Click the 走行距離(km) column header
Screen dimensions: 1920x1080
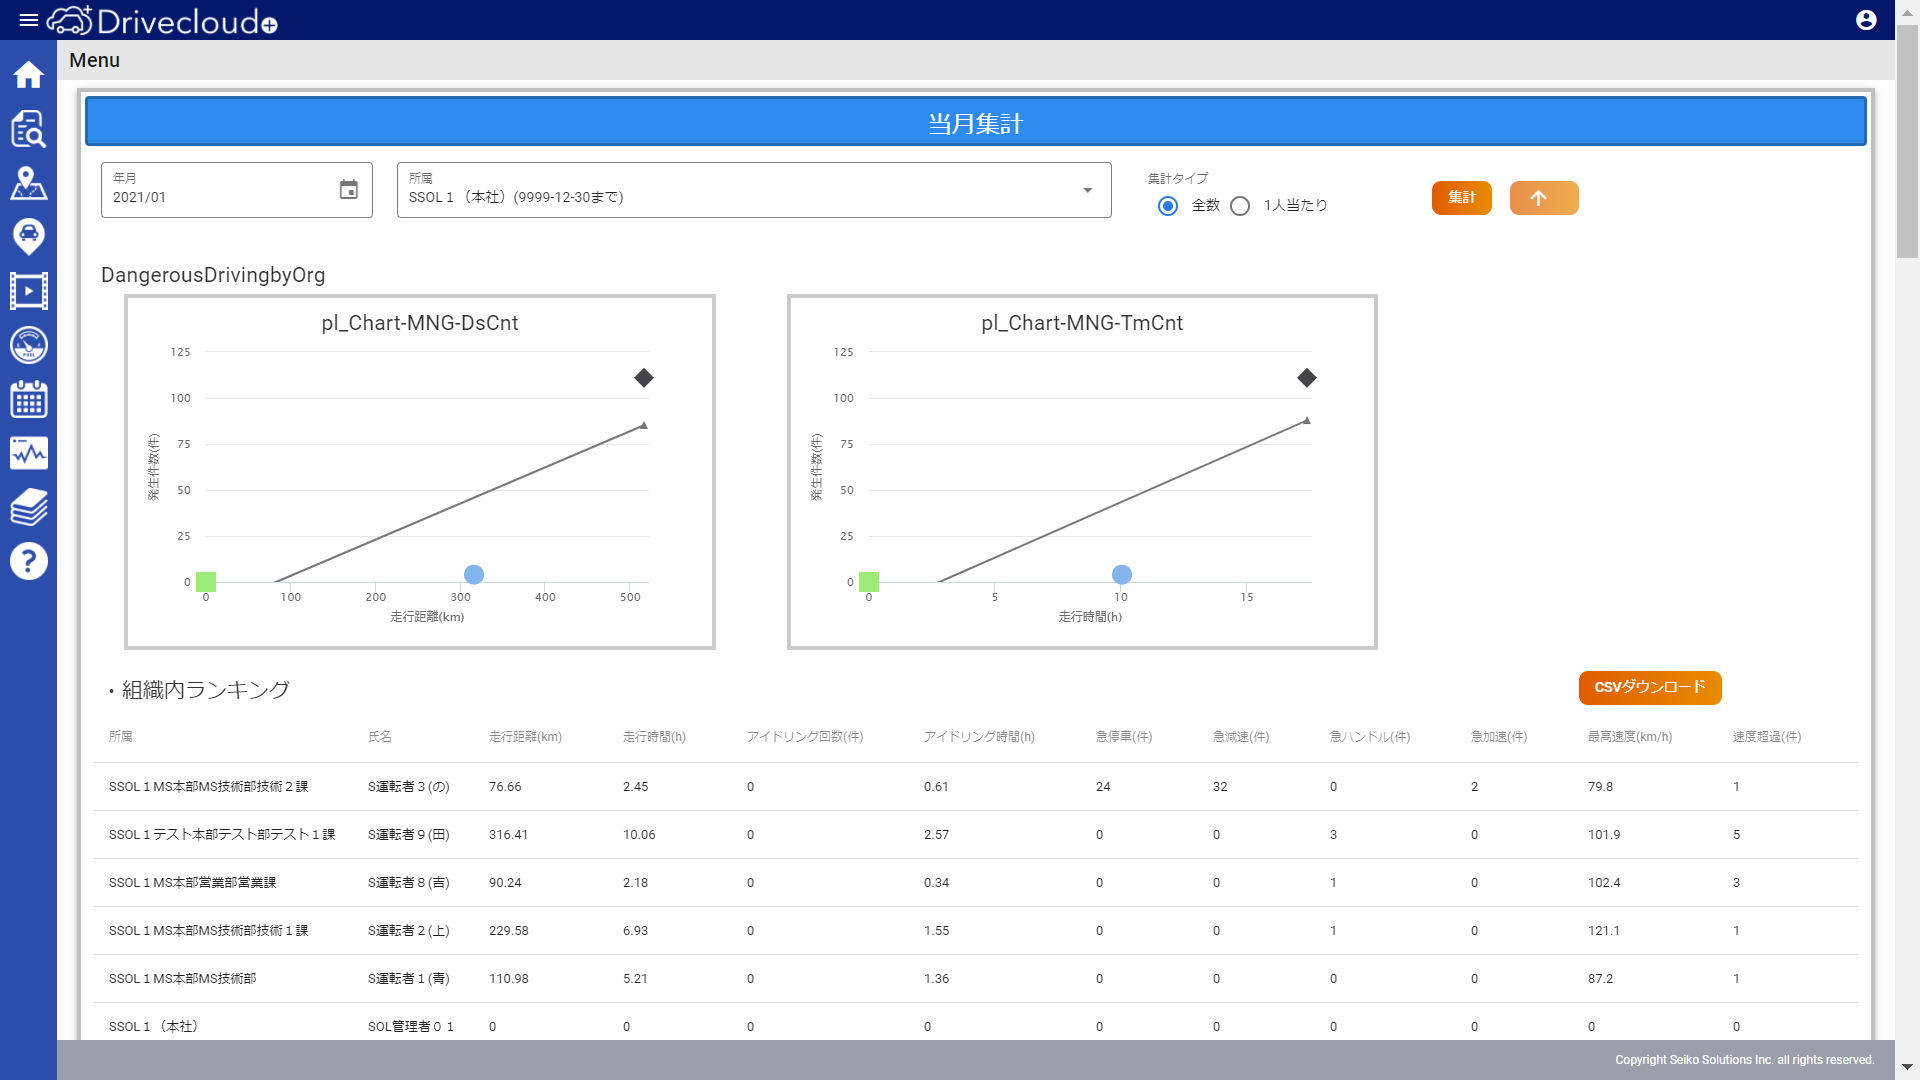click(x=525, y=737)
